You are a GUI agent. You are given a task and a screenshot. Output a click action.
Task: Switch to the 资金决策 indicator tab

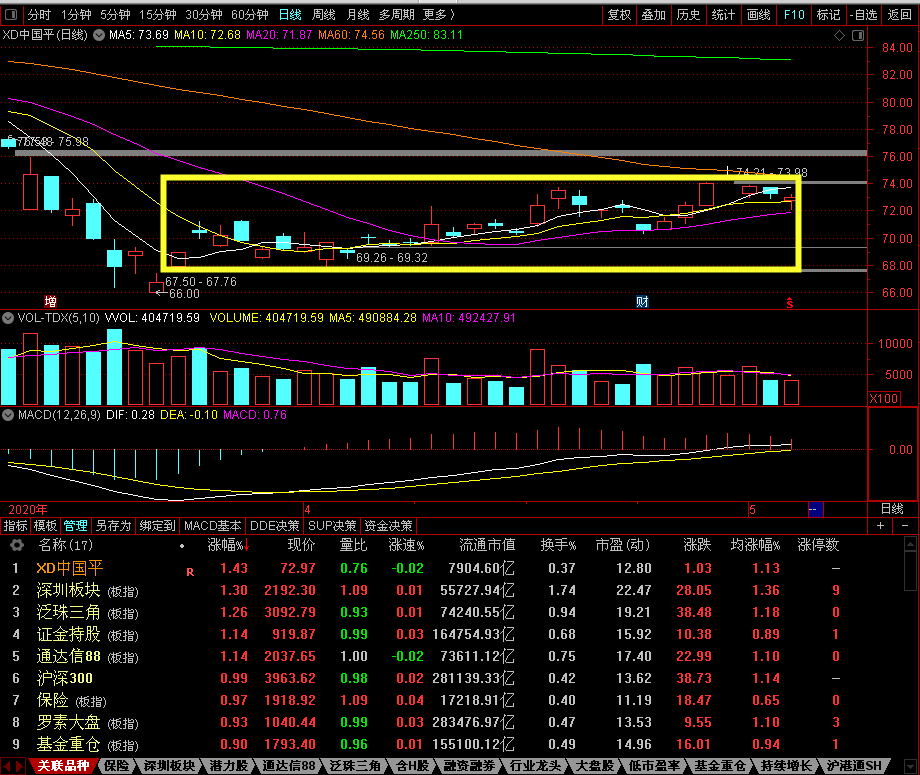[388, 526]
